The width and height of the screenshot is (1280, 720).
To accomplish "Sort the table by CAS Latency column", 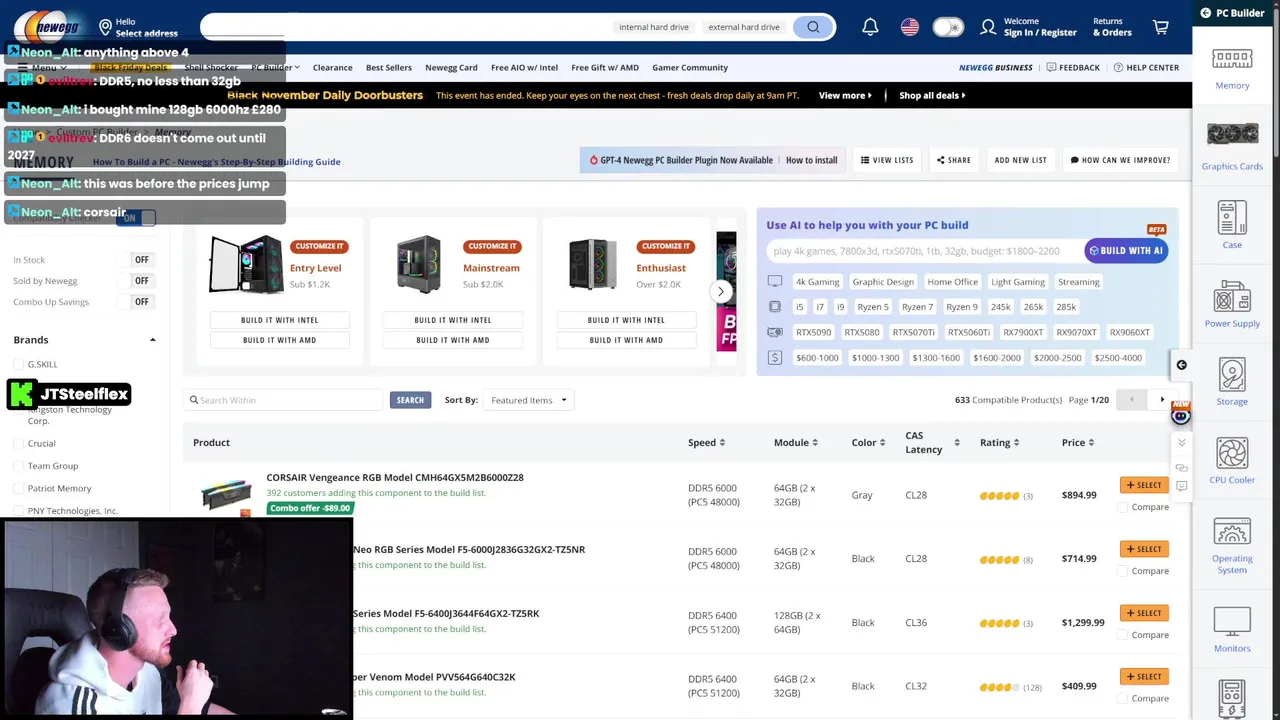I will tap(932, 442).
